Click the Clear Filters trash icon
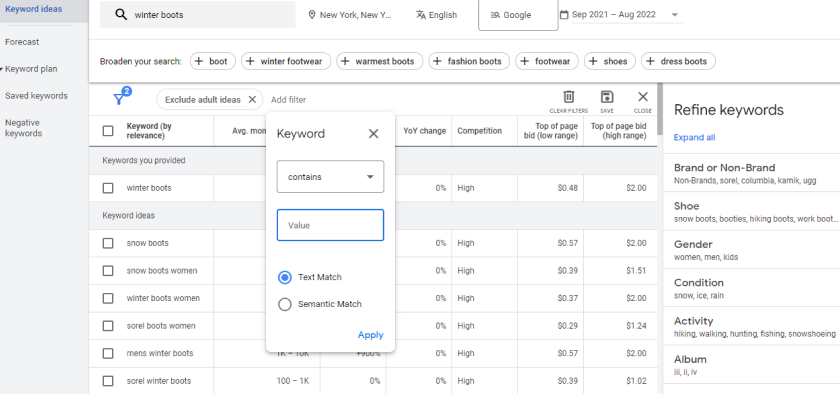Image resolution: width=840 pixels, height=400 pixels. tap(569, 97)
